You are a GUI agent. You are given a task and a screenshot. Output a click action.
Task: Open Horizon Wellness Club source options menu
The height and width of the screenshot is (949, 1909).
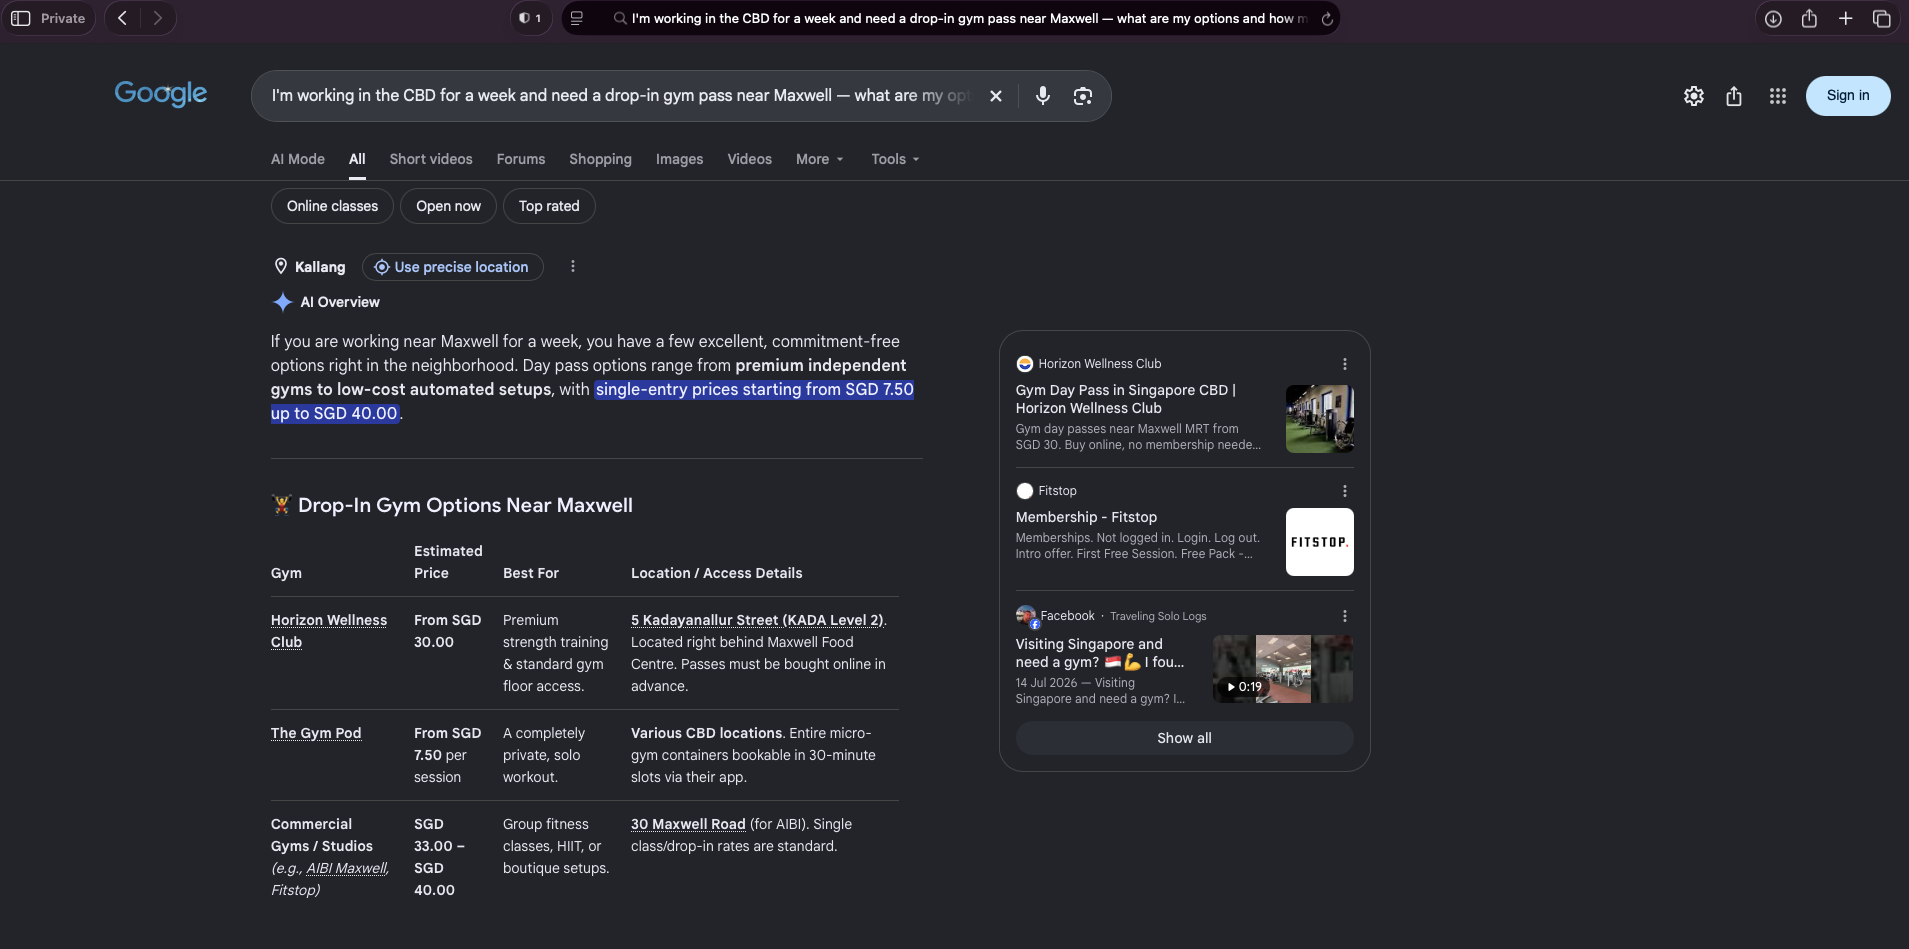(1345, 364)
